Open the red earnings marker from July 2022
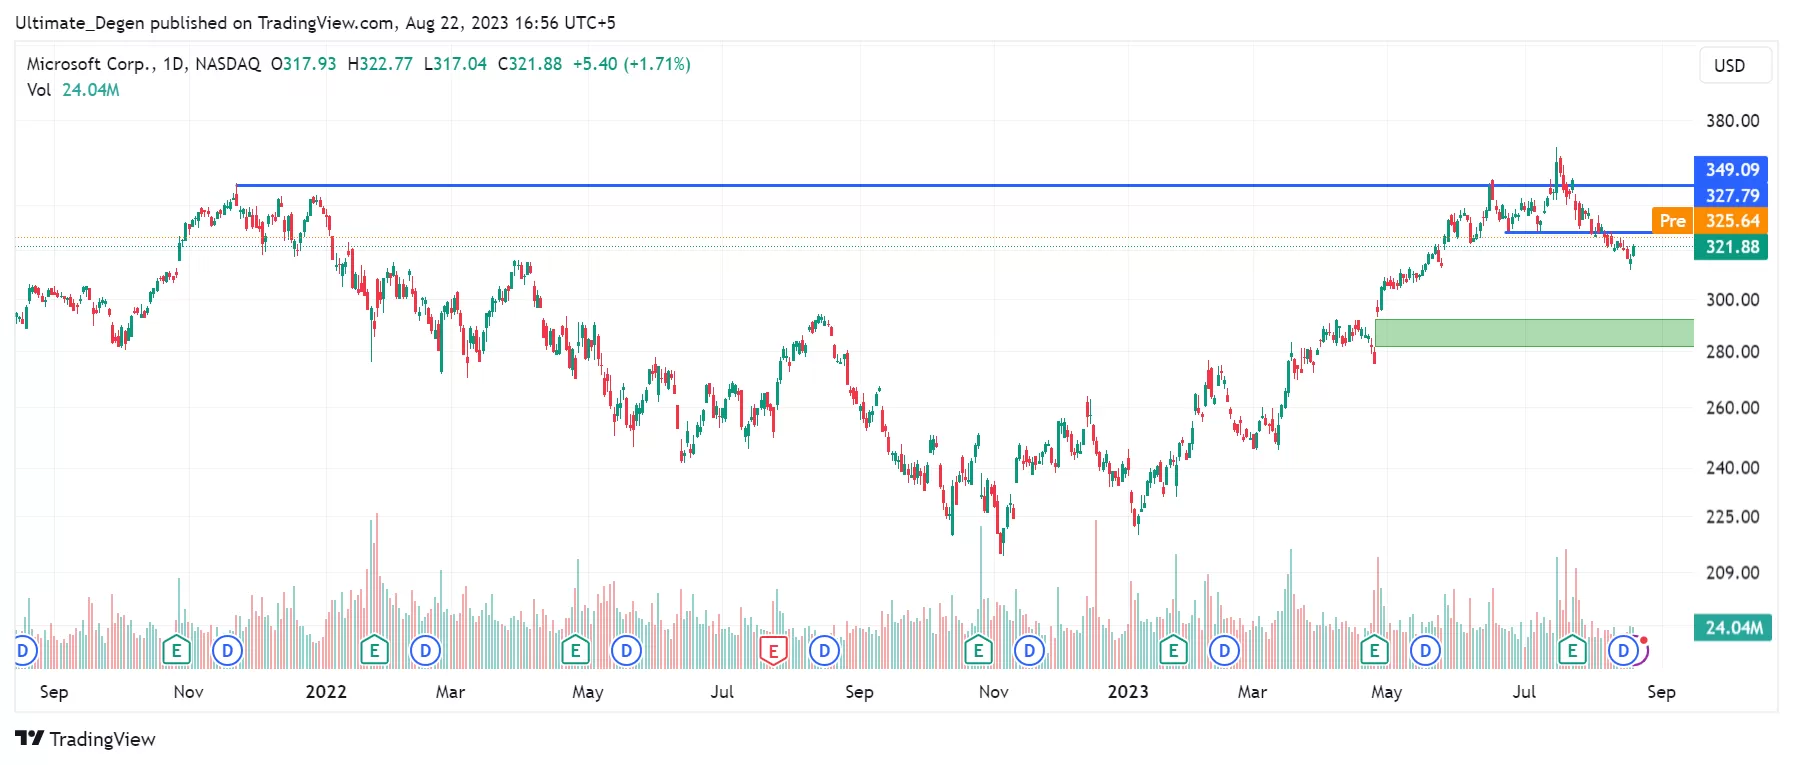This screenshot has width=1793, height=765. 773,651
